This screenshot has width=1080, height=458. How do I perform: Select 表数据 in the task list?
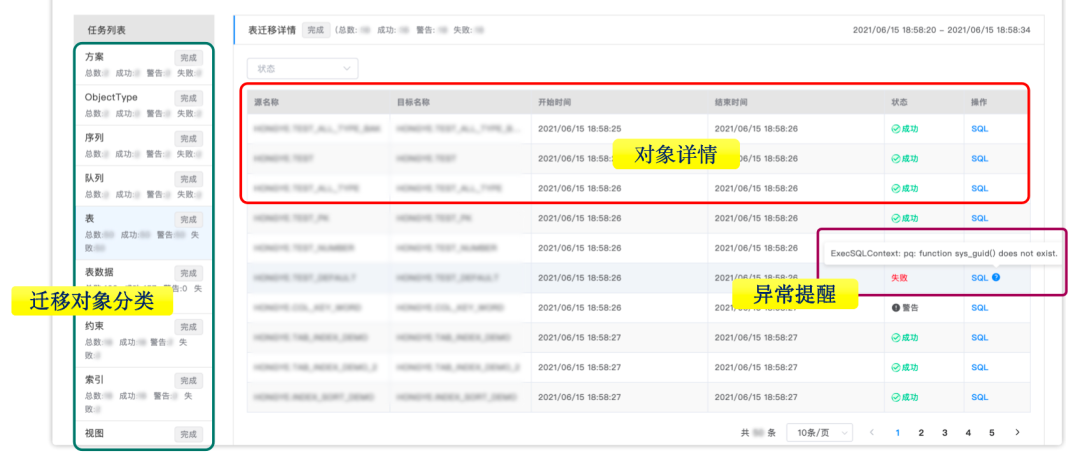(100, 272)
